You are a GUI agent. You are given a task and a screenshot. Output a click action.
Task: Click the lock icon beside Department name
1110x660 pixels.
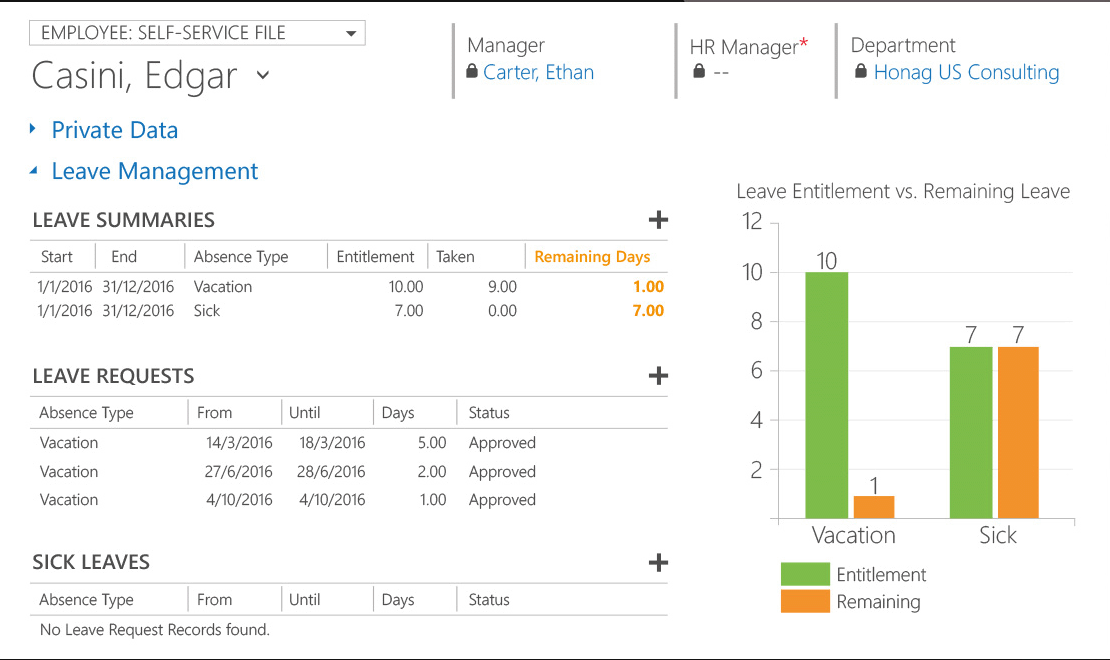(x=861, y=73)
